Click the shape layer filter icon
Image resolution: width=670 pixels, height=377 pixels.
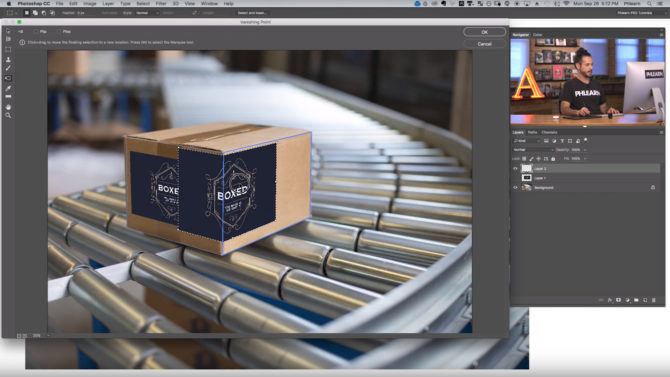click(x=570, y=141)
